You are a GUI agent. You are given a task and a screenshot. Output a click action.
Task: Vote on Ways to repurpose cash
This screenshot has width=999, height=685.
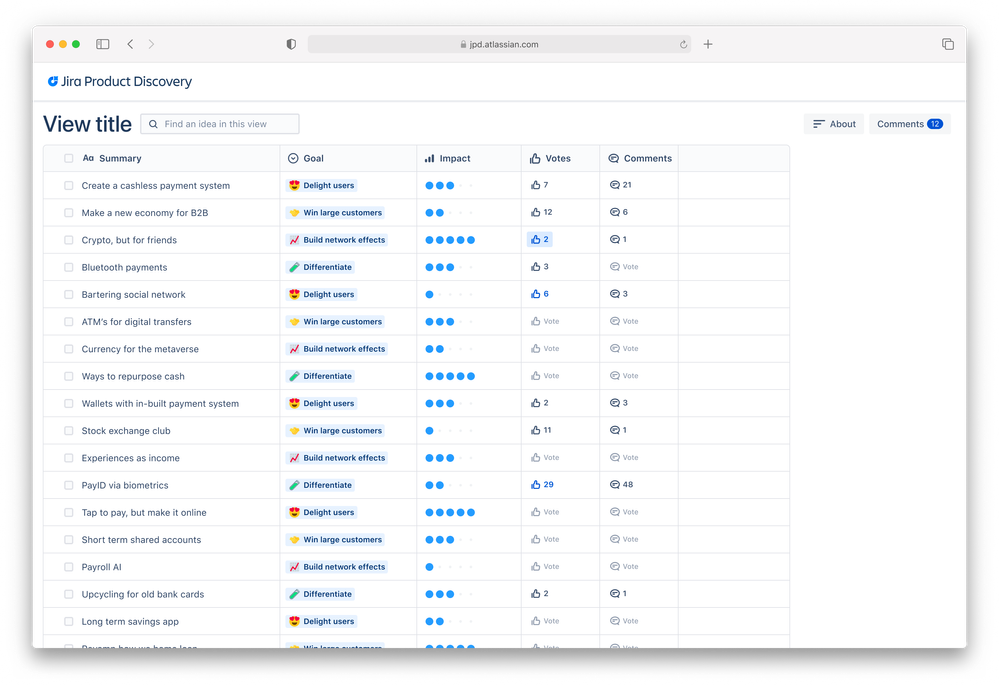coord(545,376)
